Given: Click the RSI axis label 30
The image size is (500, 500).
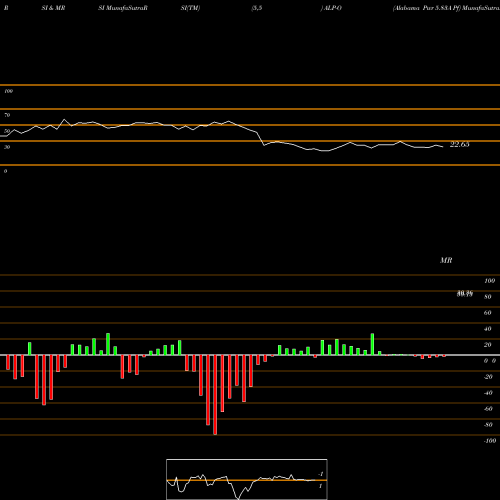Looking at the screenshot, I should point(7,147).
